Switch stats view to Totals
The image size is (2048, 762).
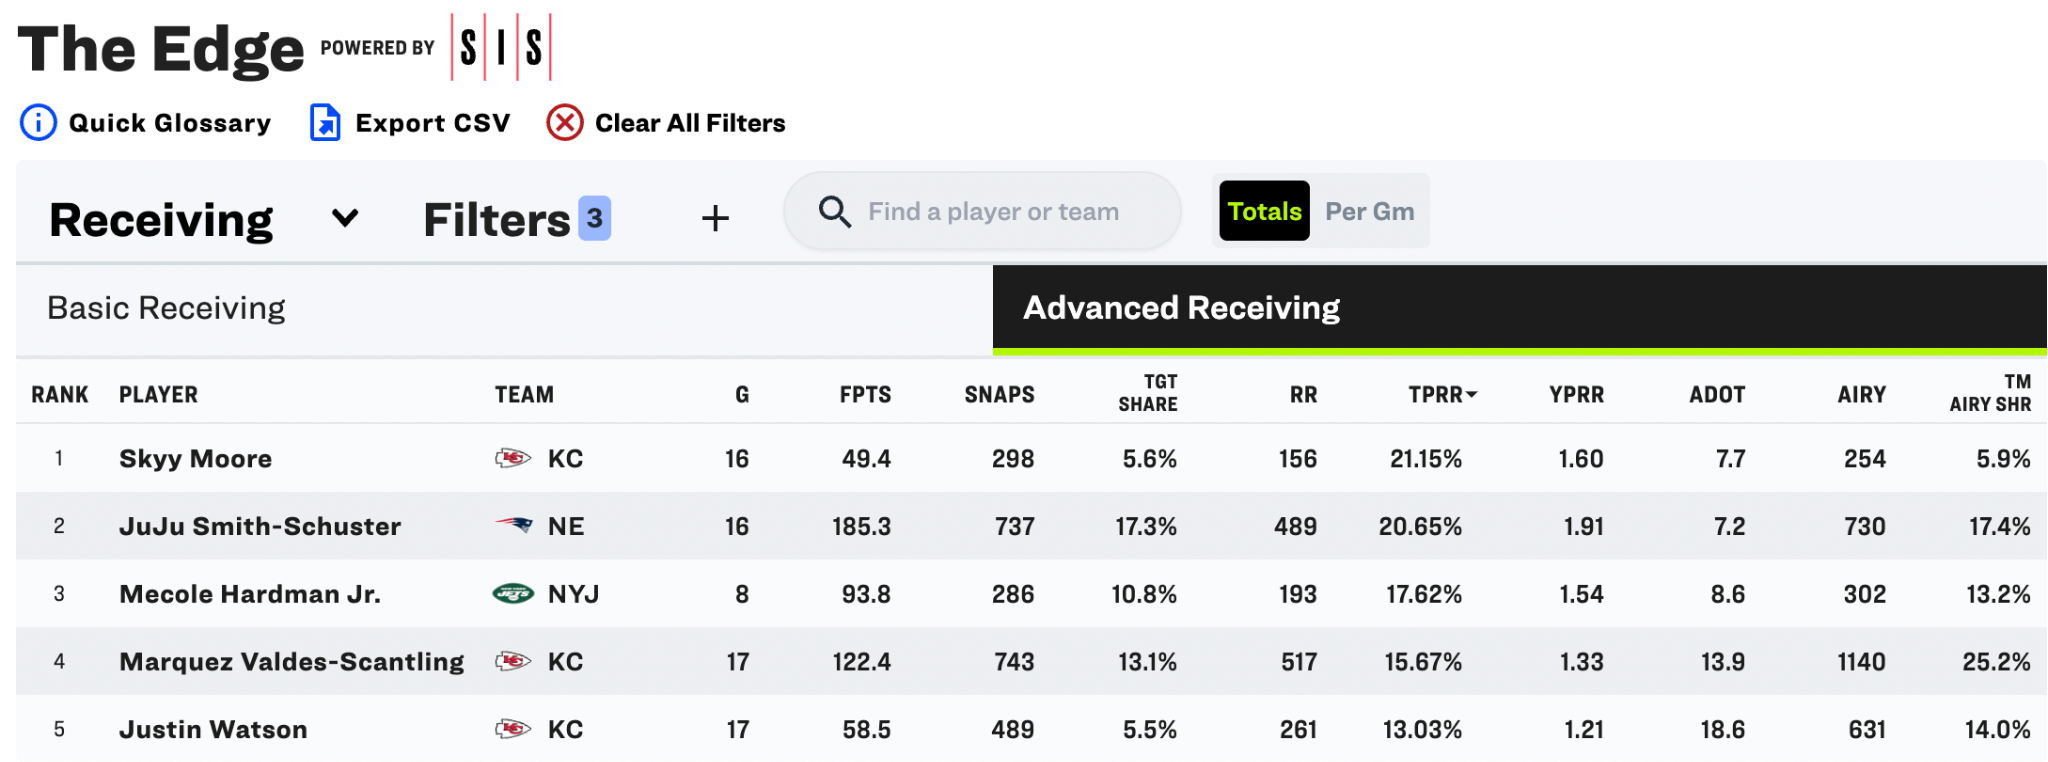coord(1264,211)
